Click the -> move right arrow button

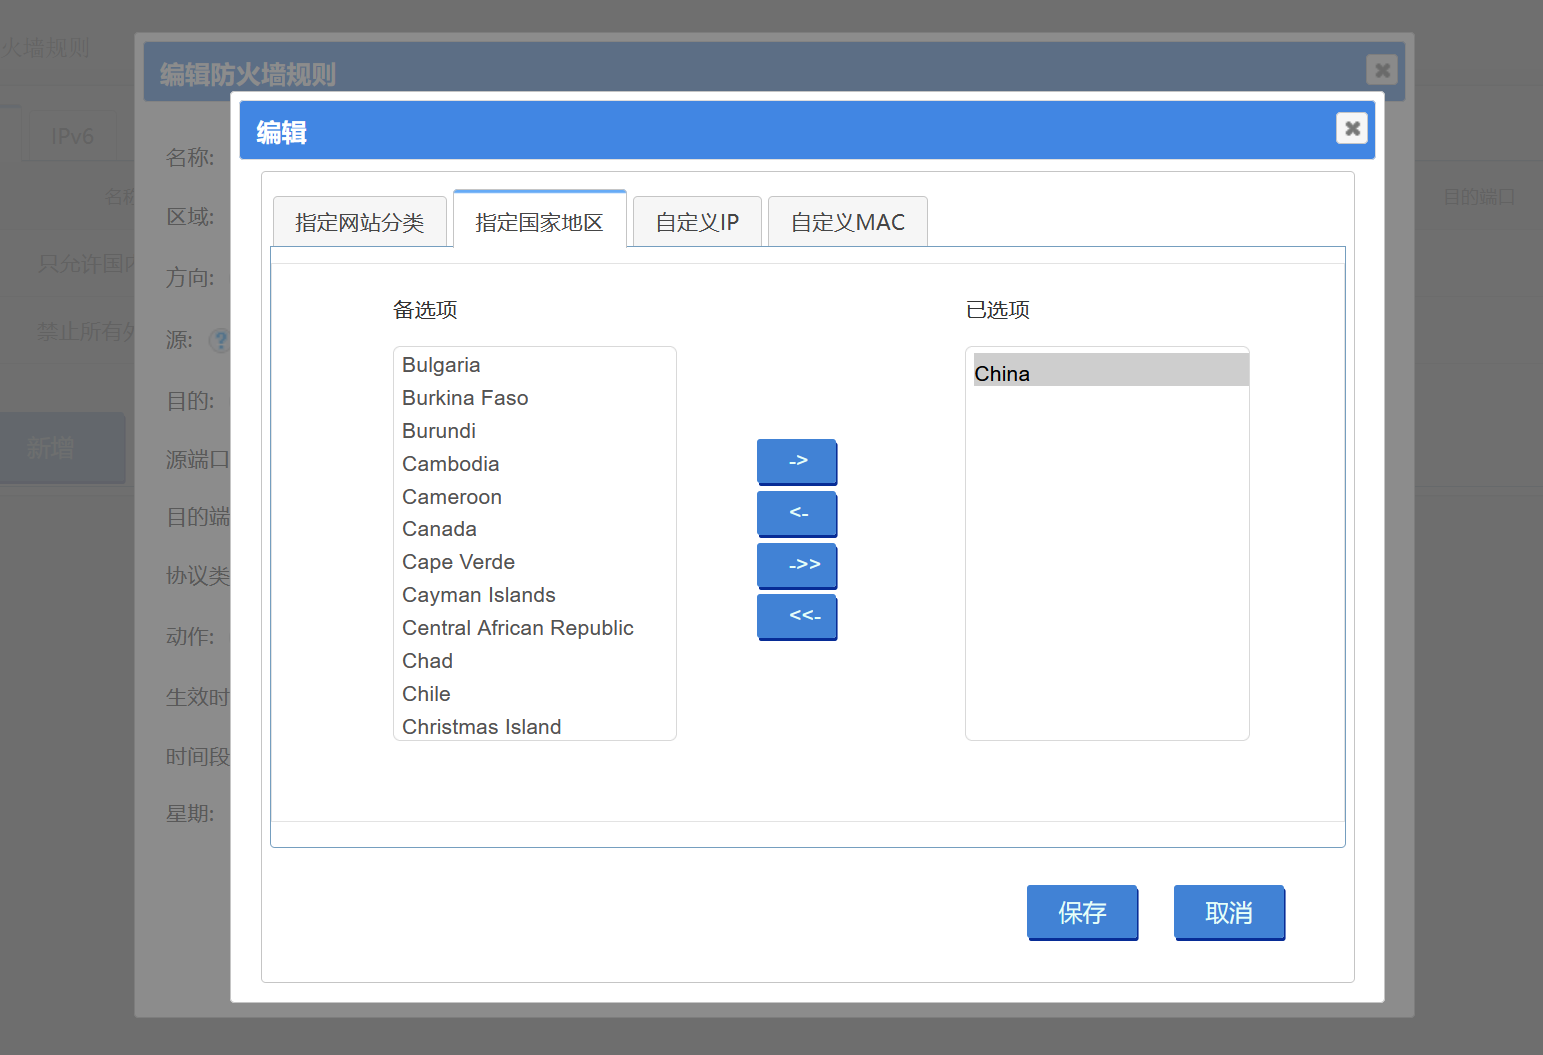point(797,461)
